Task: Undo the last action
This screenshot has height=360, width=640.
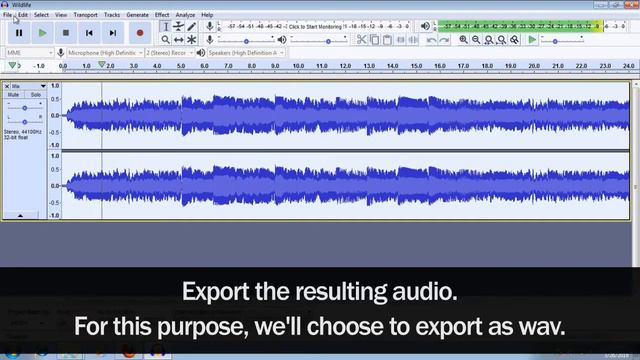Action: pyautogui.click(x=431, y=40)
